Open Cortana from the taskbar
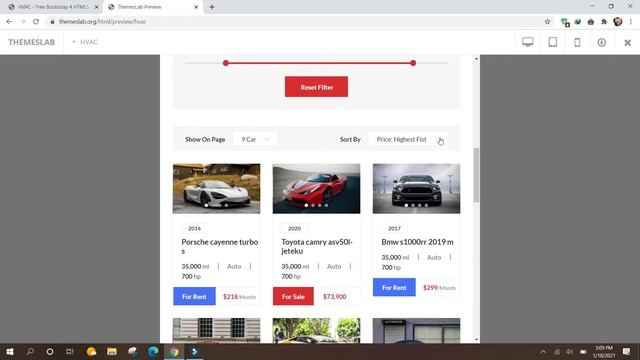Screen dimensions: 640x360 pos(50,351)
